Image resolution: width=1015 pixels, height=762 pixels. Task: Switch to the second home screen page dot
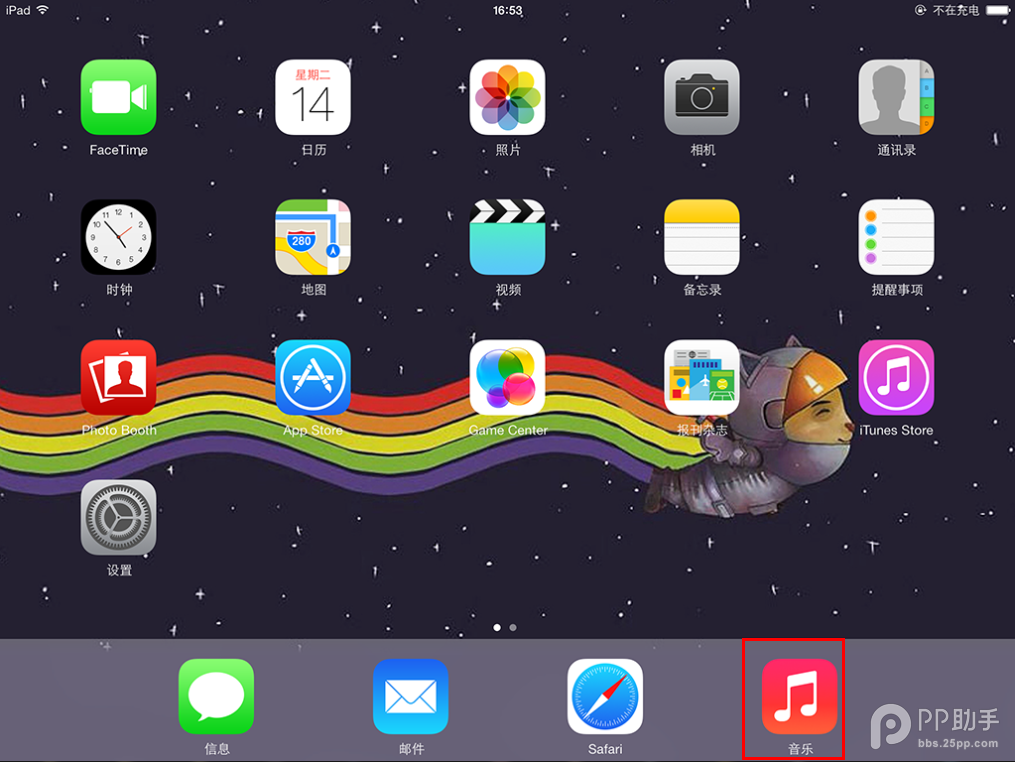513,627
